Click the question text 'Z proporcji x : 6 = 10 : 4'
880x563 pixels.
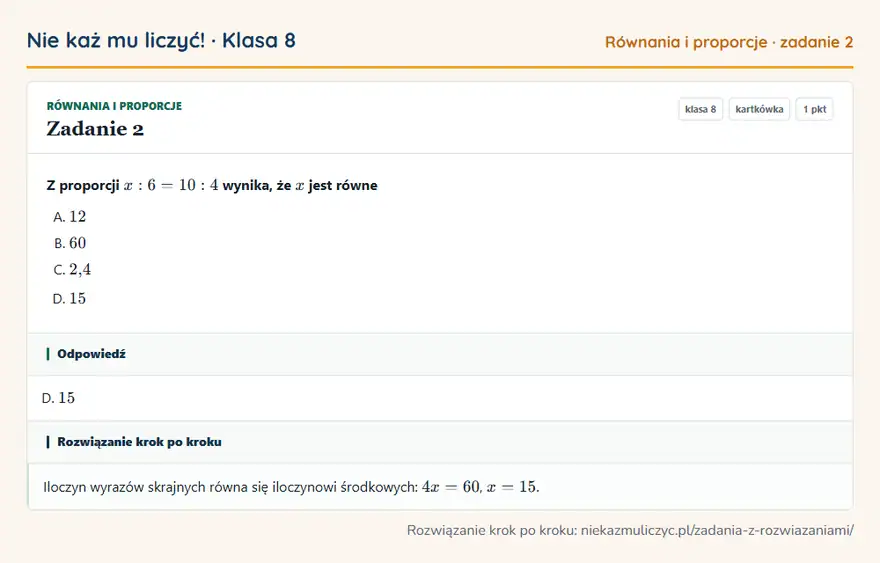(132, 185)
